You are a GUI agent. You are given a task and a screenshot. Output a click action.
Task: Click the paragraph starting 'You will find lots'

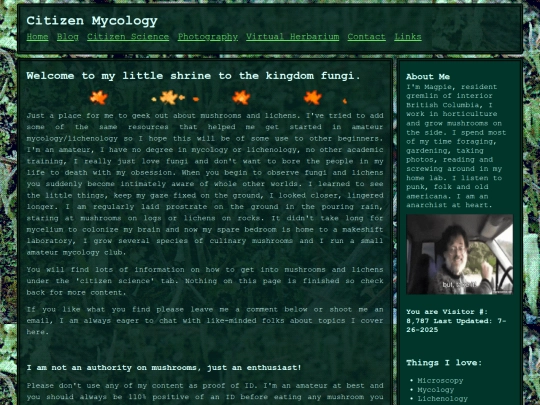click(x=205, y=281)
